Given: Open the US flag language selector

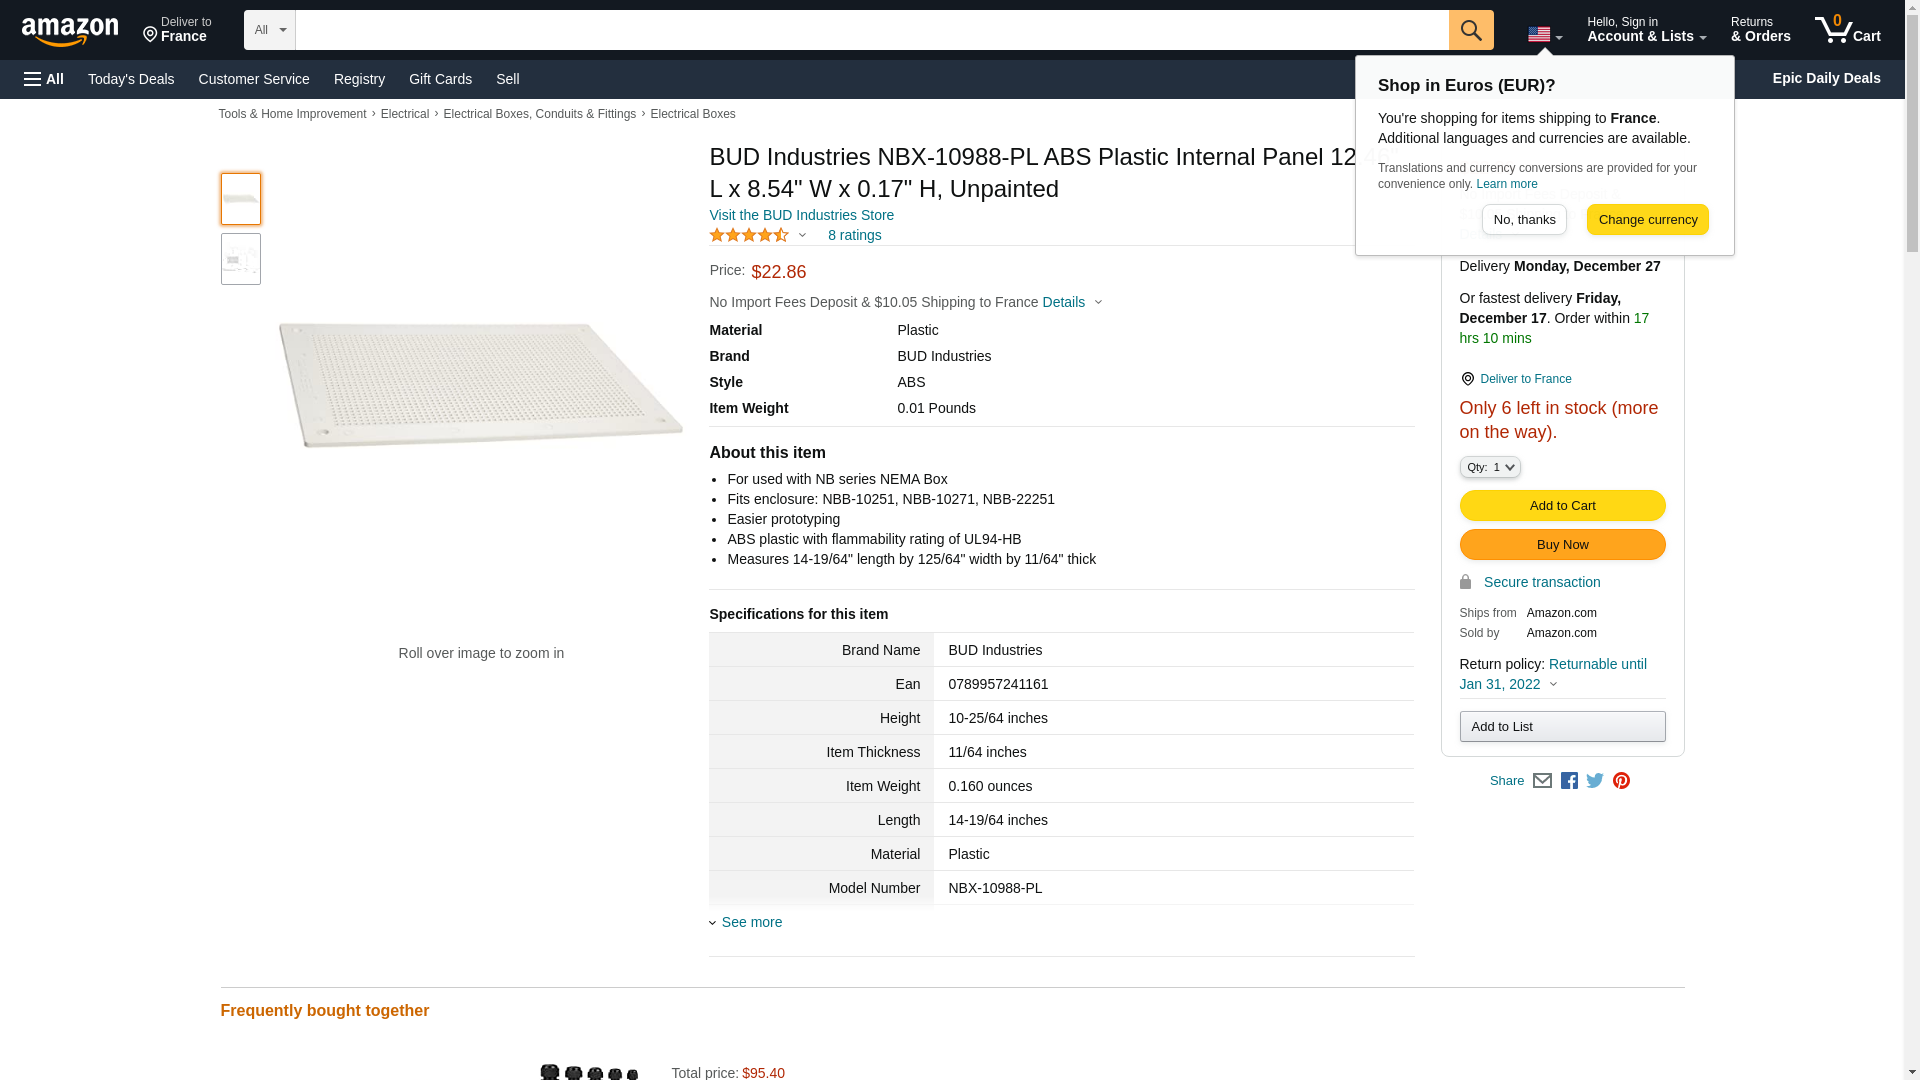Looking at the screenshot, I should coord(1544,35).
